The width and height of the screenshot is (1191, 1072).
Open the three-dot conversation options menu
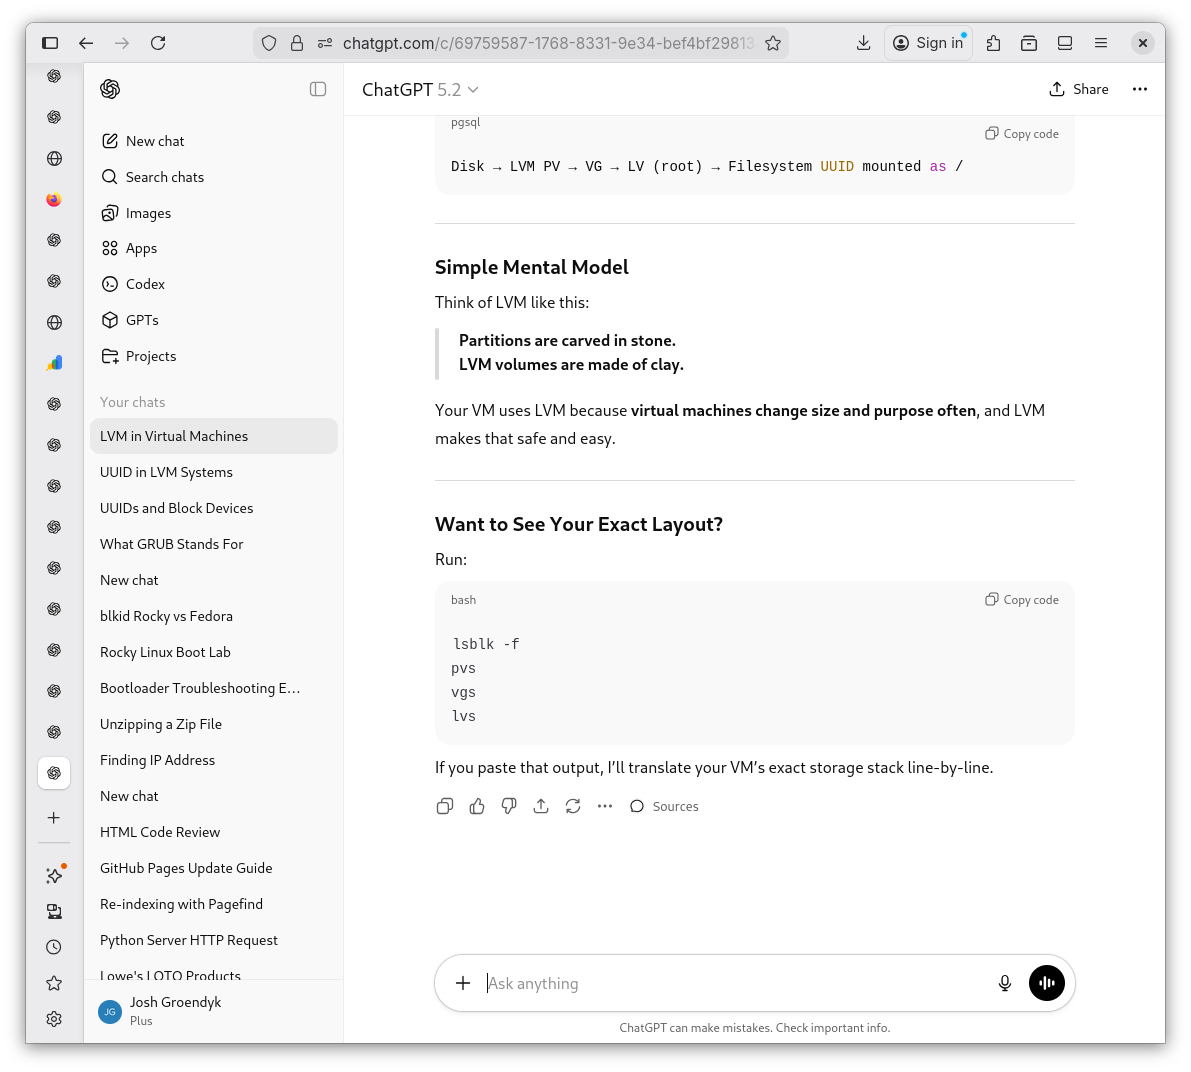coord(1139,89)
